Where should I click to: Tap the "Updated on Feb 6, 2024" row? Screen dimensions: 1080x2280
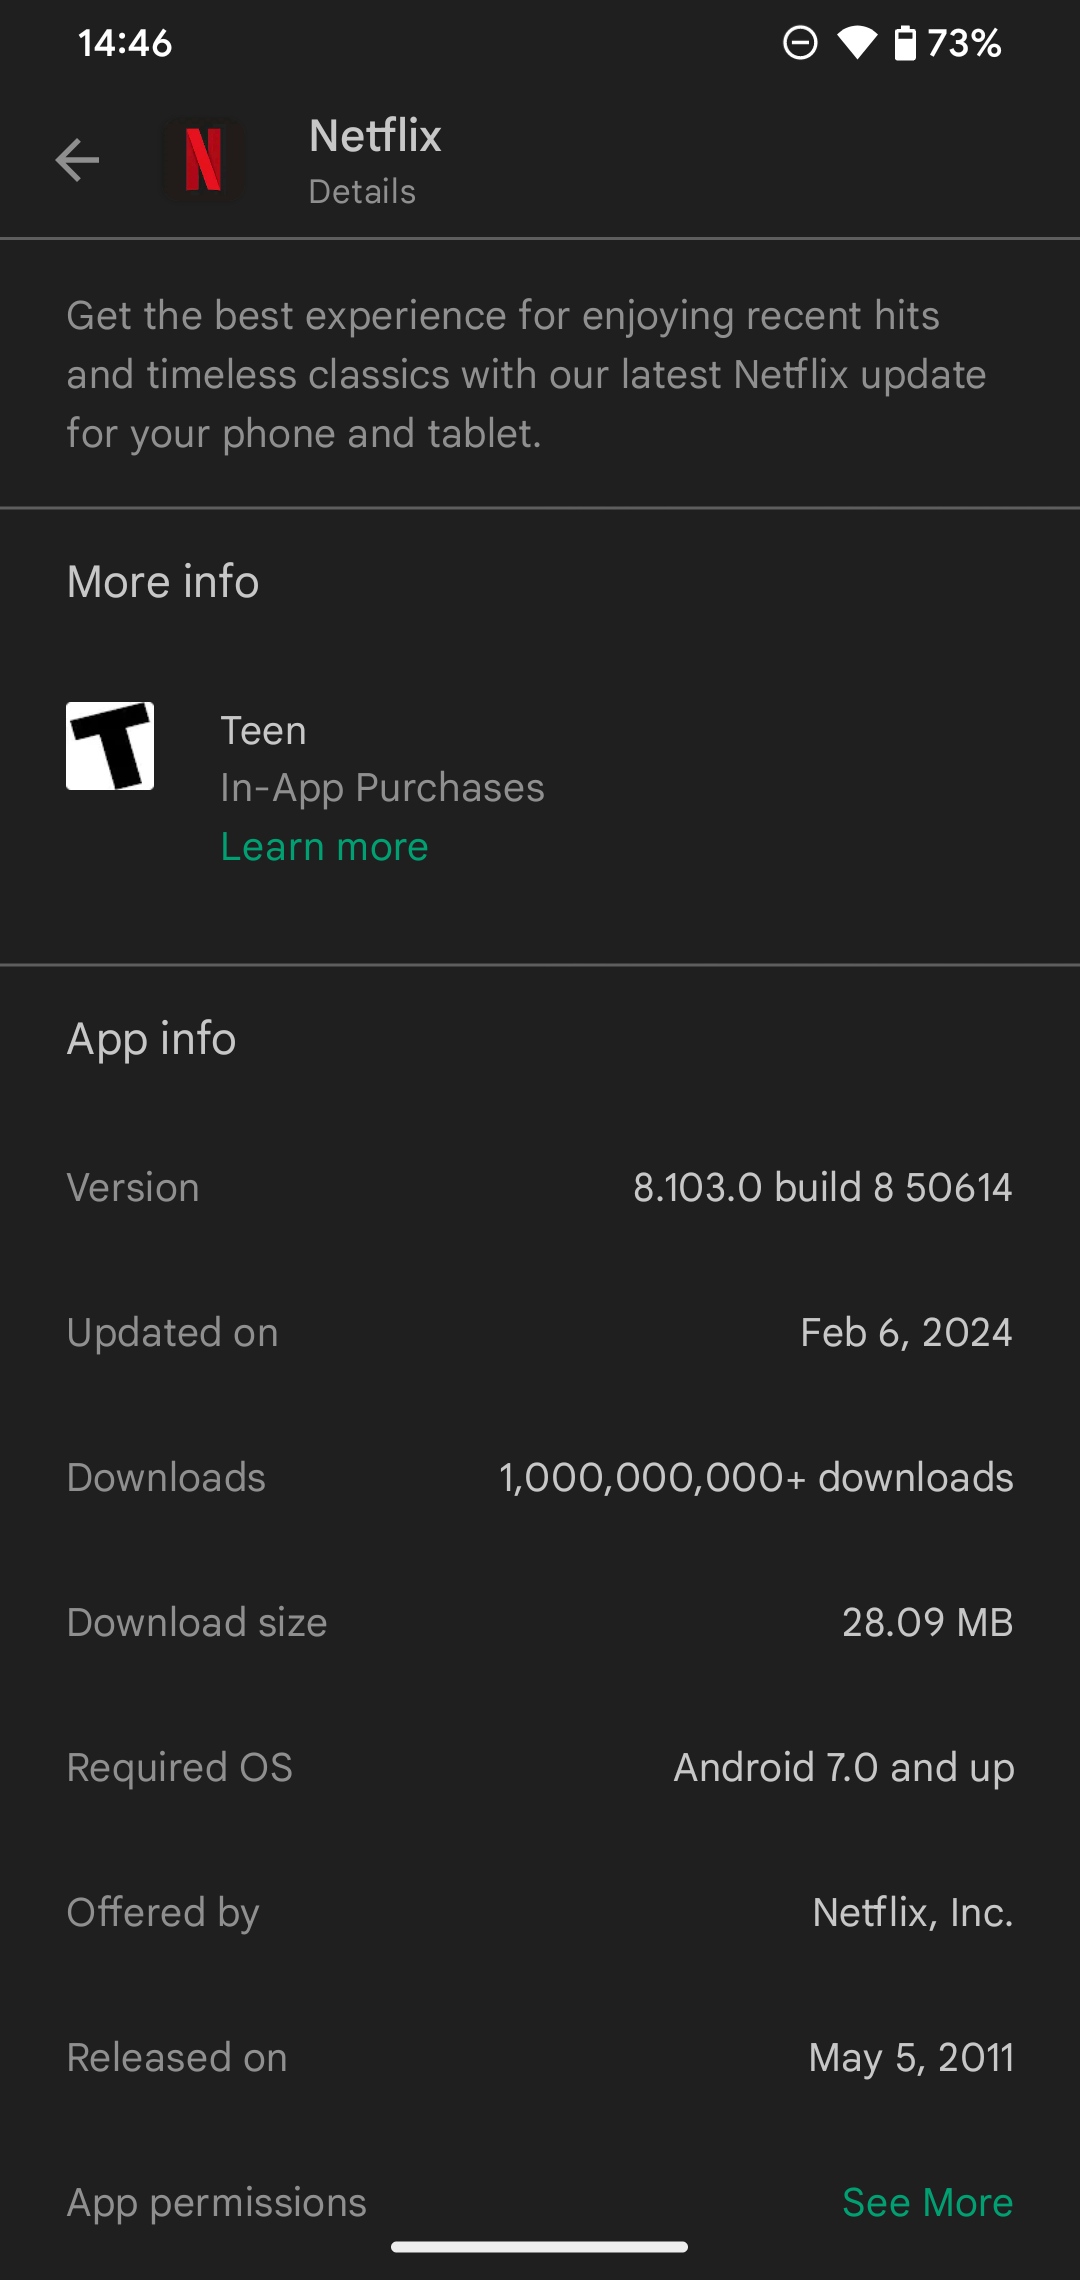(x=540, y=1332)
